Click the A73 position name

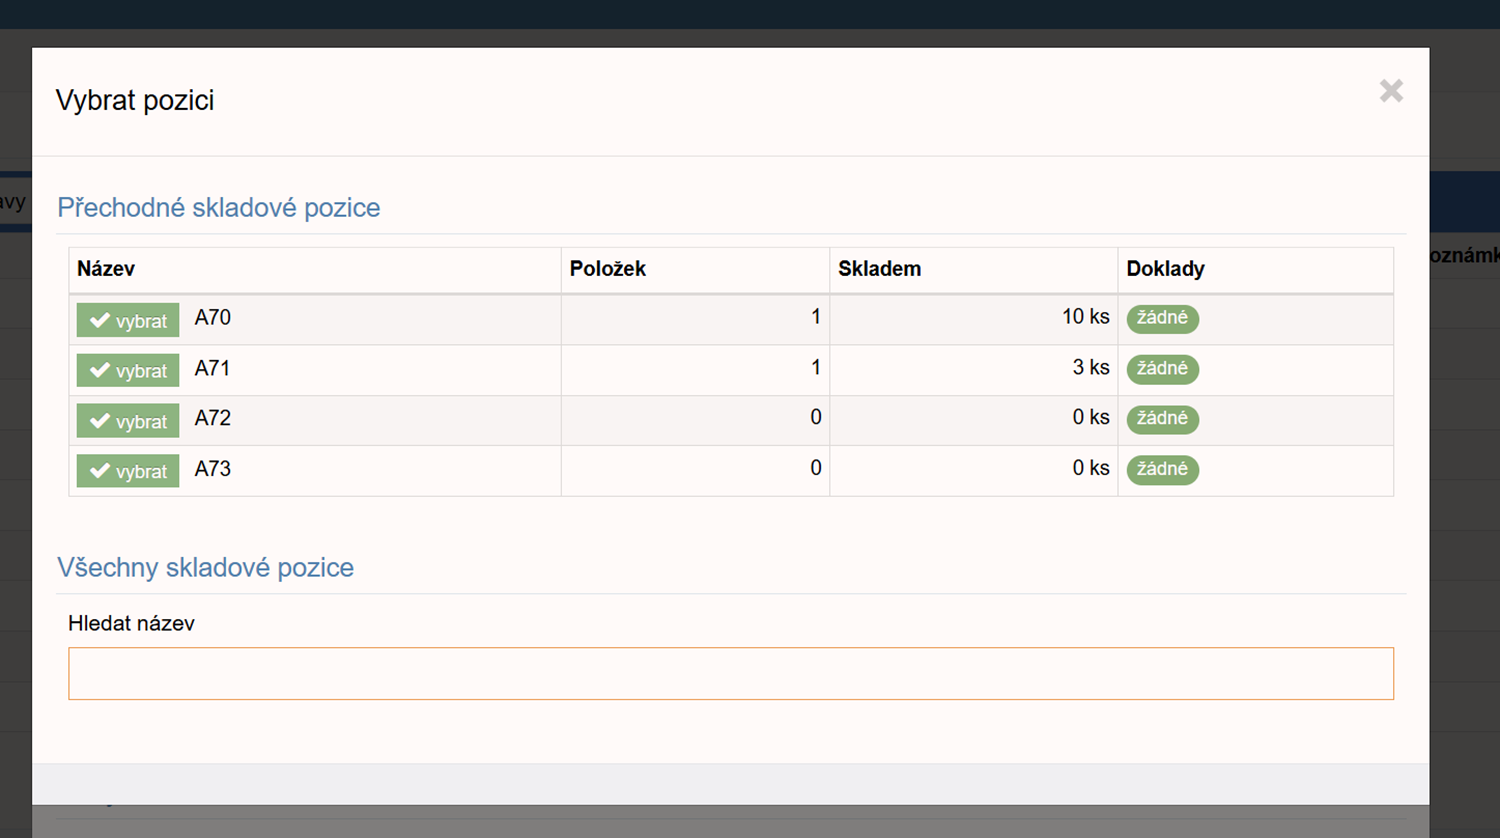(x=212, y=469)
